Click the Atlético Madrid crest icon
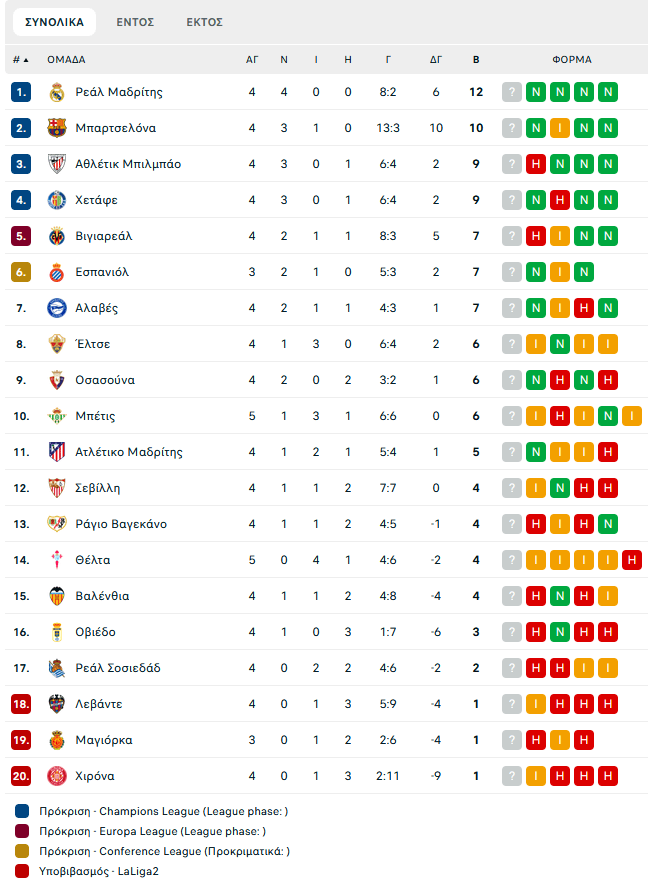 (x=56, y=452)
